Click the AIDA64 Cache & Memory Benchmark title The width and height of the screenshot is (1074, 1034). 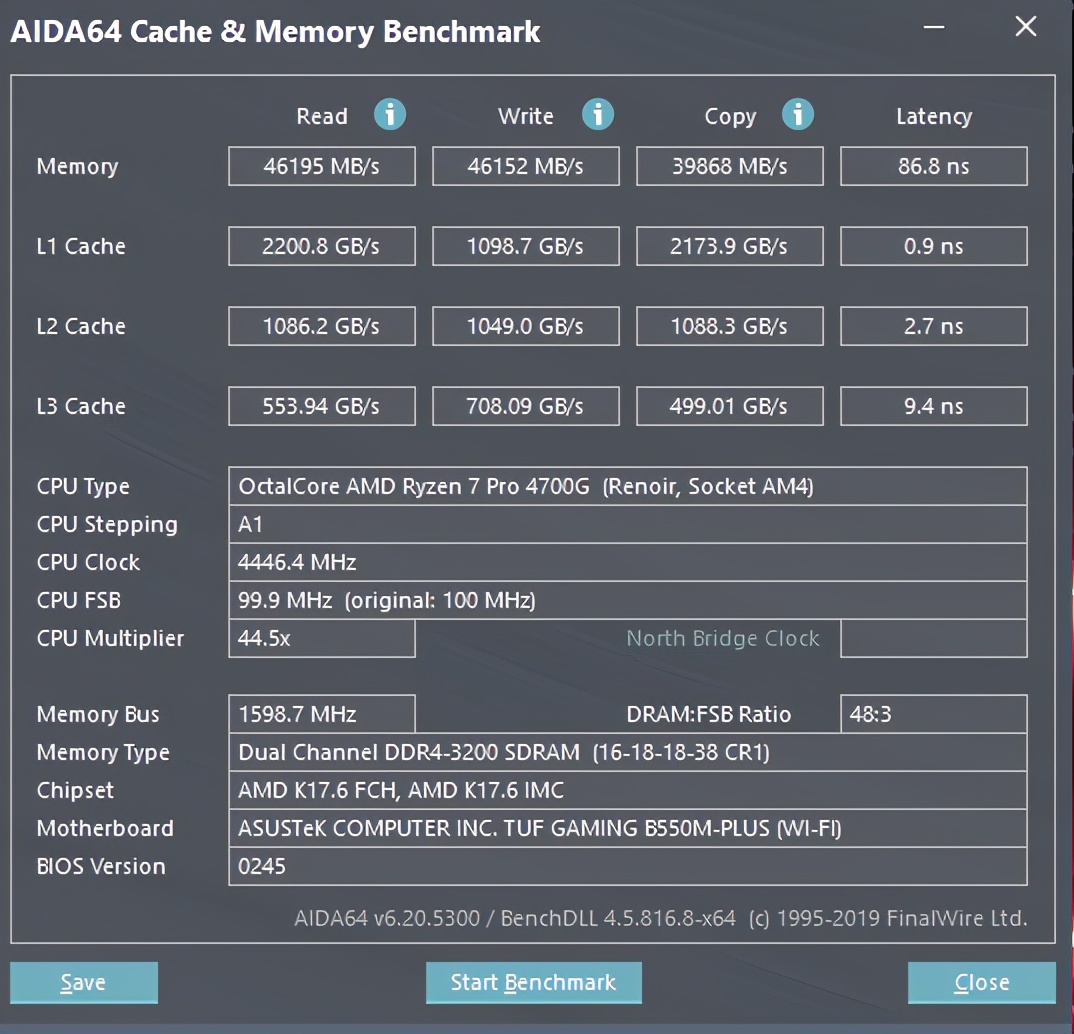tap(275, 31)
